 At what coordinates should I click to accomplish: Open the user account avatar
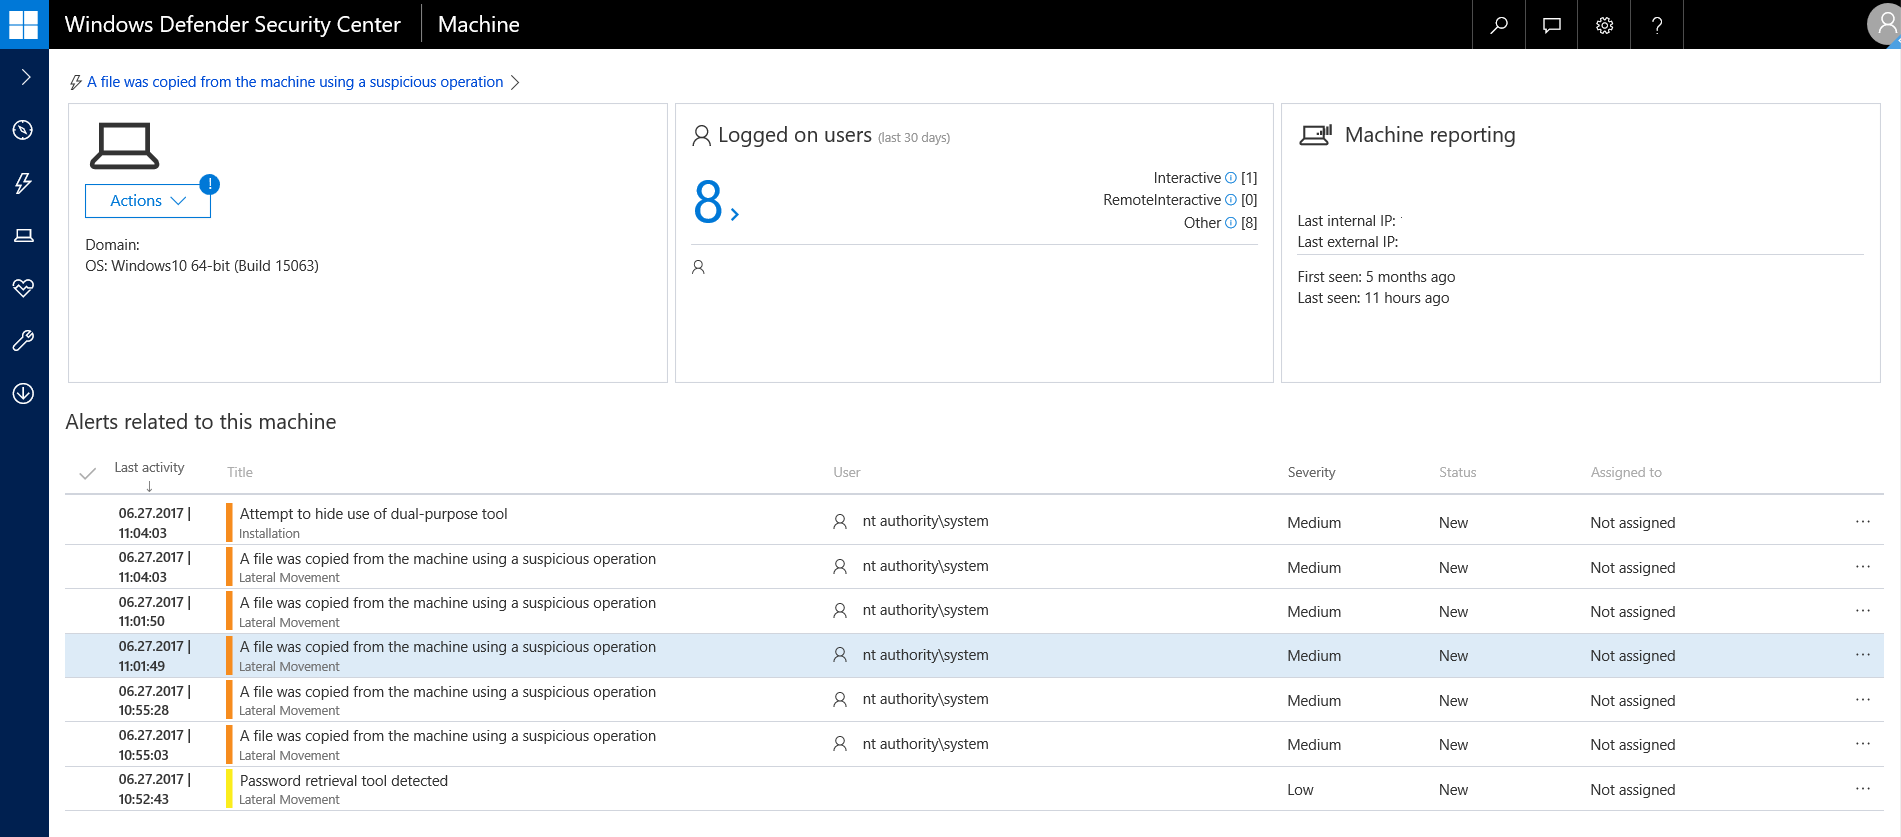[x=1884, y=24]
